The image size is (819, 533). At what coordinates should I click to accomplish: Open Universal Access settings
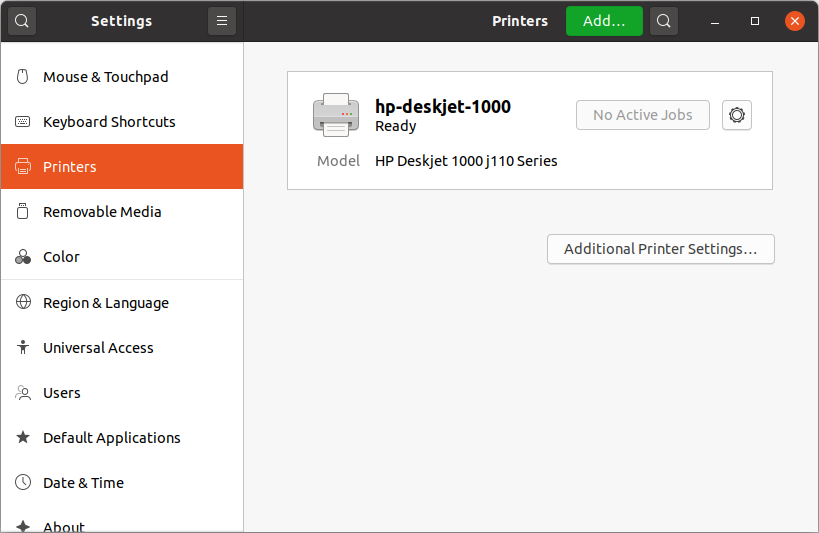tap(122, 347)
